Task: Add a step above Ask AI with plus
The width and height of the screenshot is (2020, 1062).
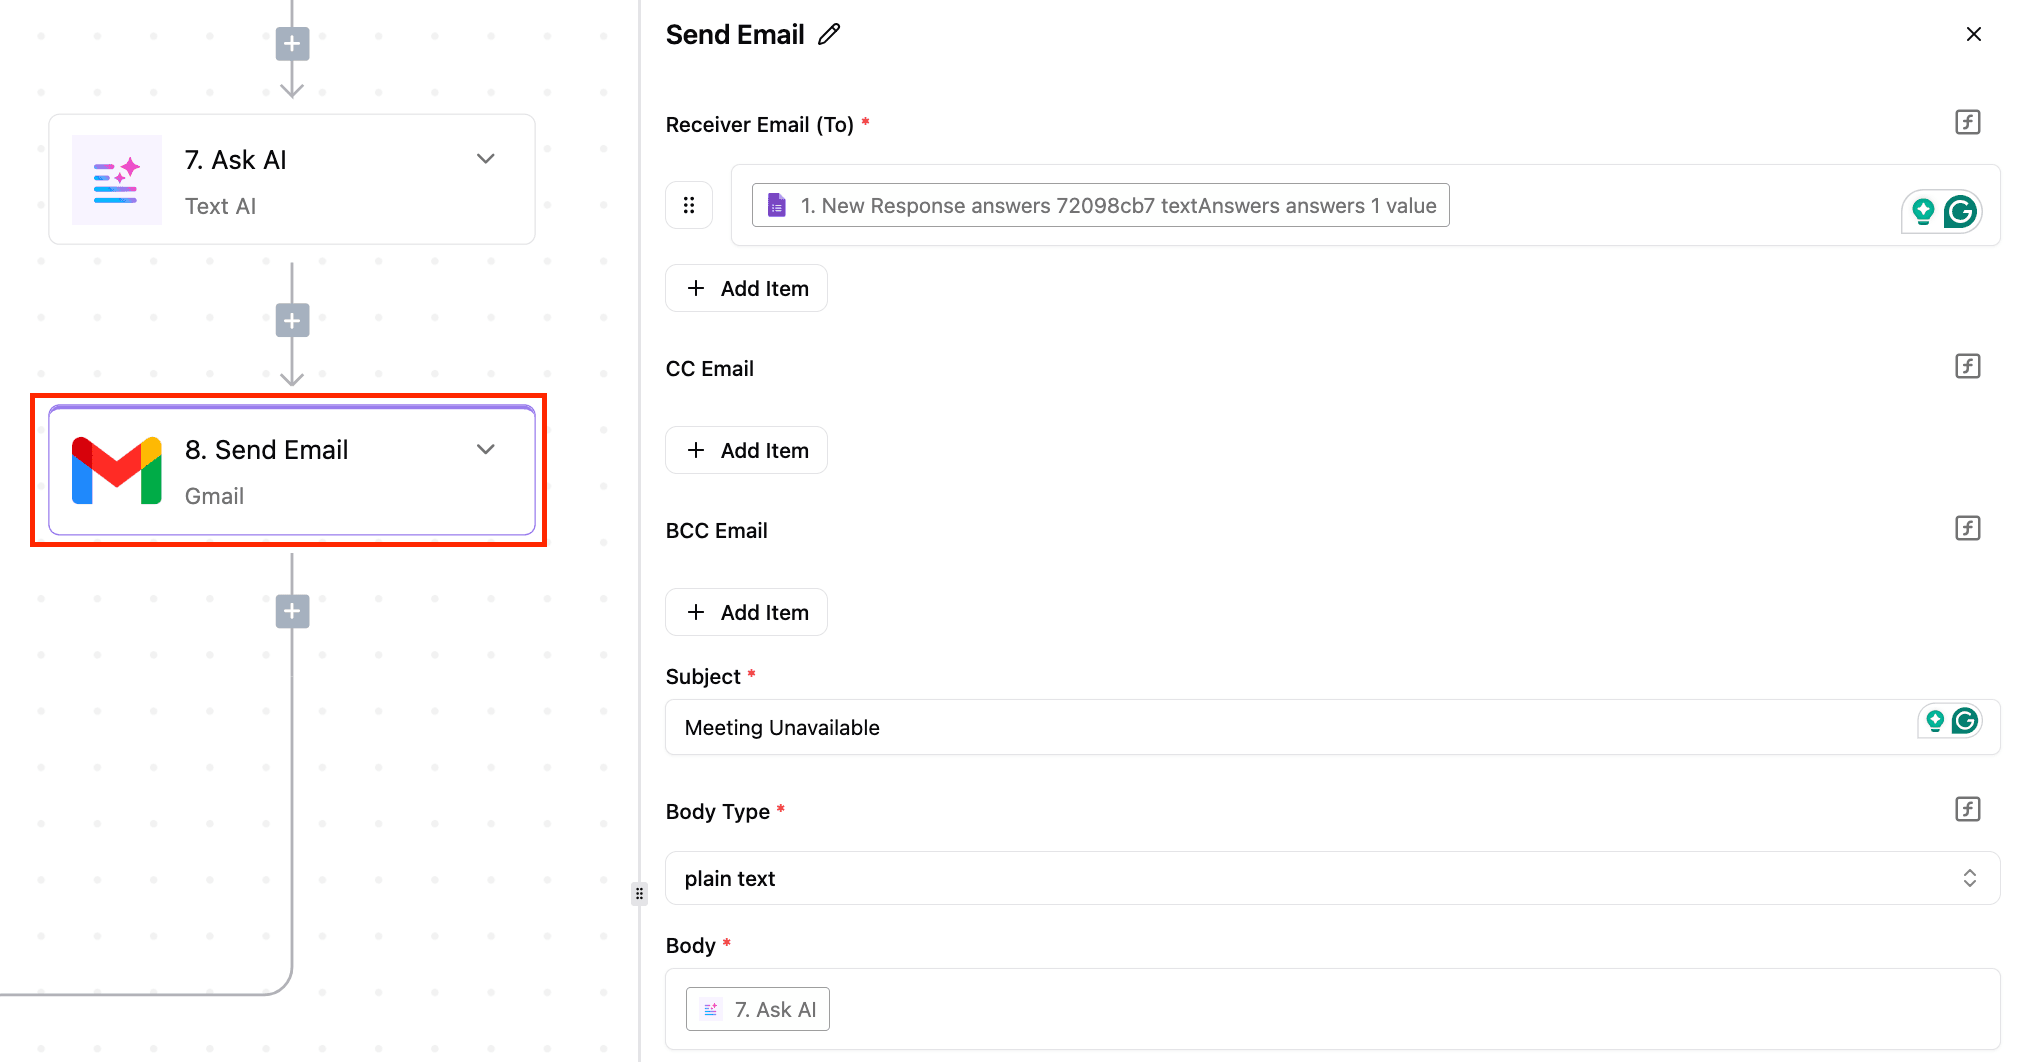Action: pyautogui.click(x=292, y=44)
